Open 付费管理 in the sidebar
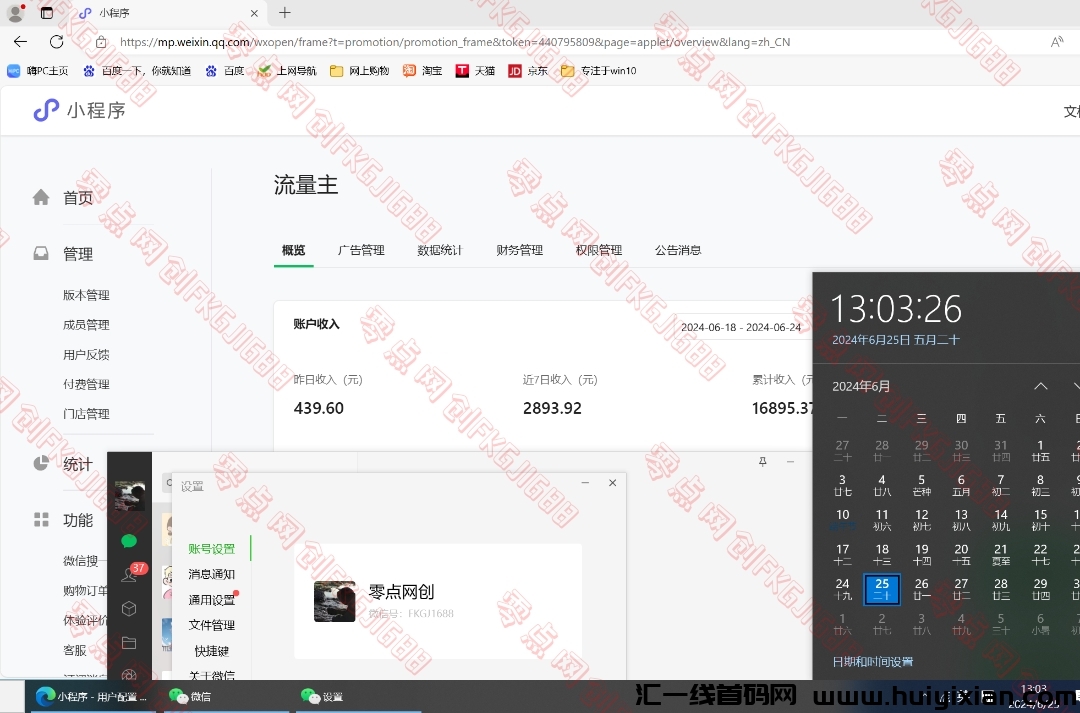 coord(86,384)
